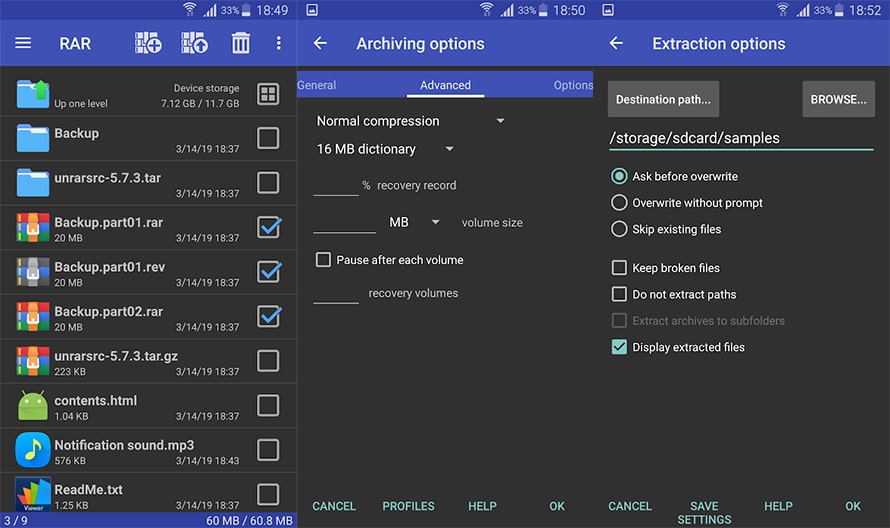This screenshot has height=528, width=890.
Task: Tap the trash delete icon
Action: [240, 43]
